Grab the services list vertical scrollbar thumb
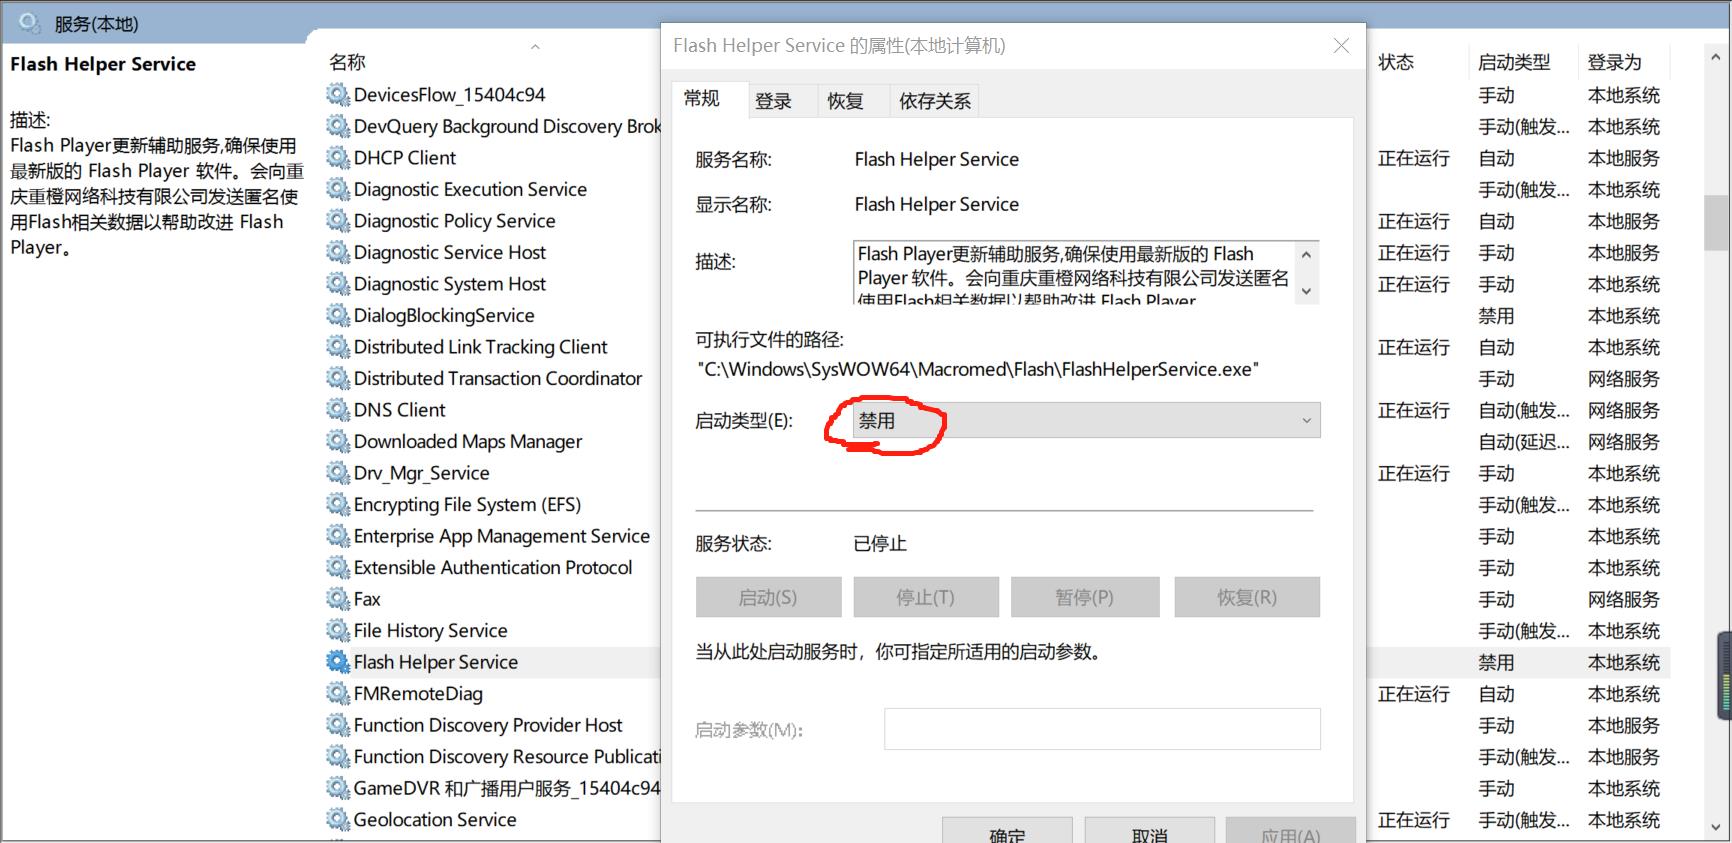The height and width of the screenshot is (843, 1732). pyautogui.click(x=1716, y=222)
